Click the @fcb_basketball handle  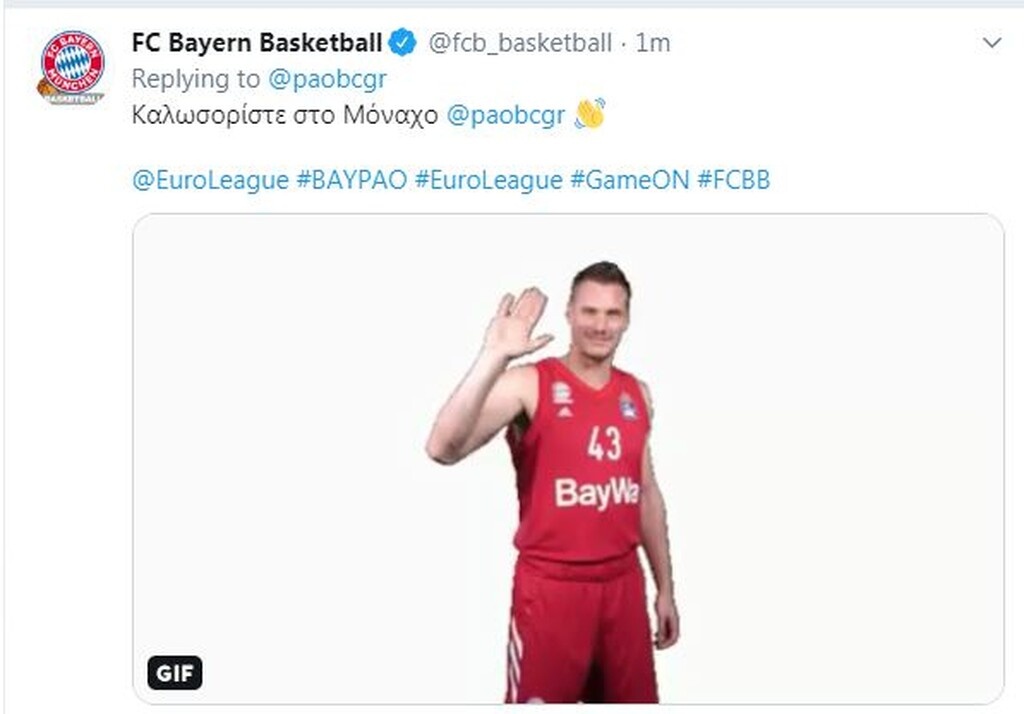pos(520,43)
